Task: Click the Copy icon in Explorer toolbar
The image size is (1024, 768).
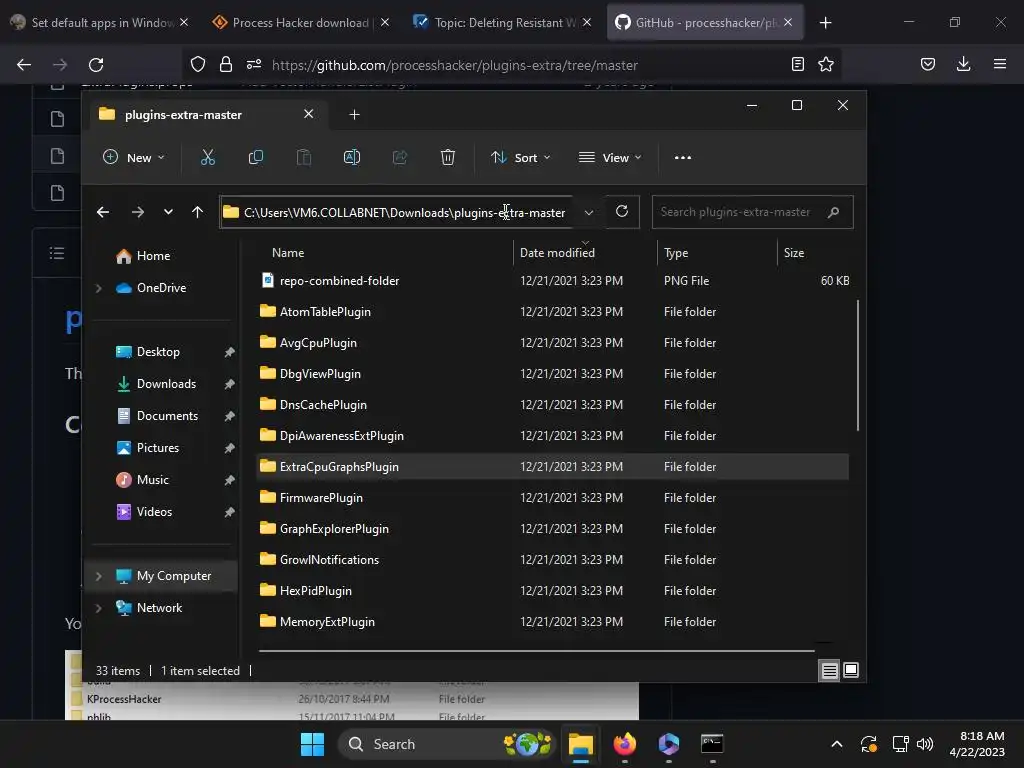Action: point(256,157)
